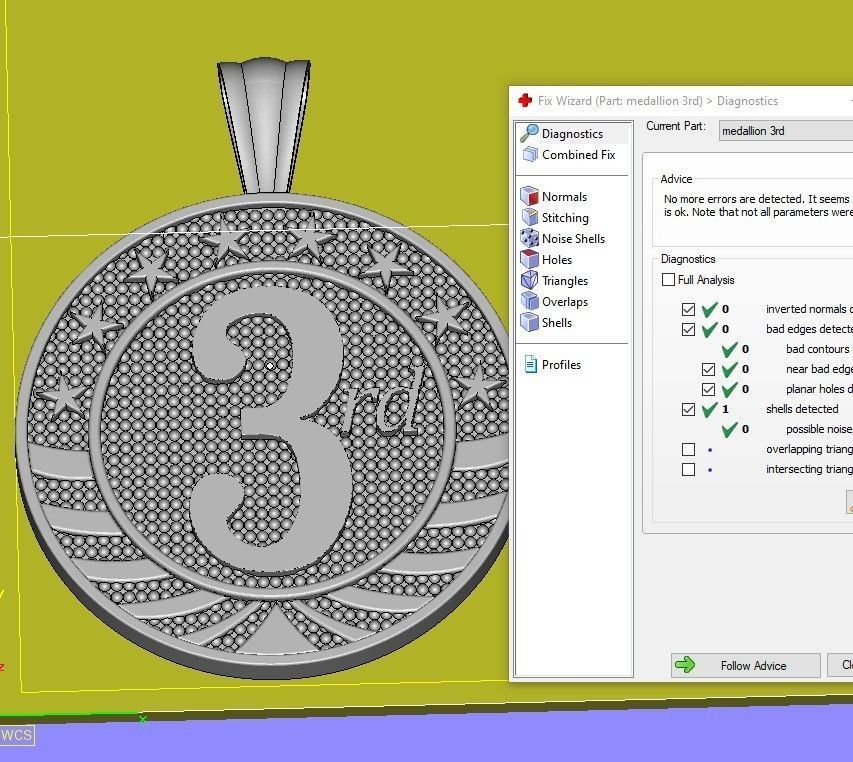
Task: Click the 'bad contours' diagnostic row
Action: click(x=786, y=349)
